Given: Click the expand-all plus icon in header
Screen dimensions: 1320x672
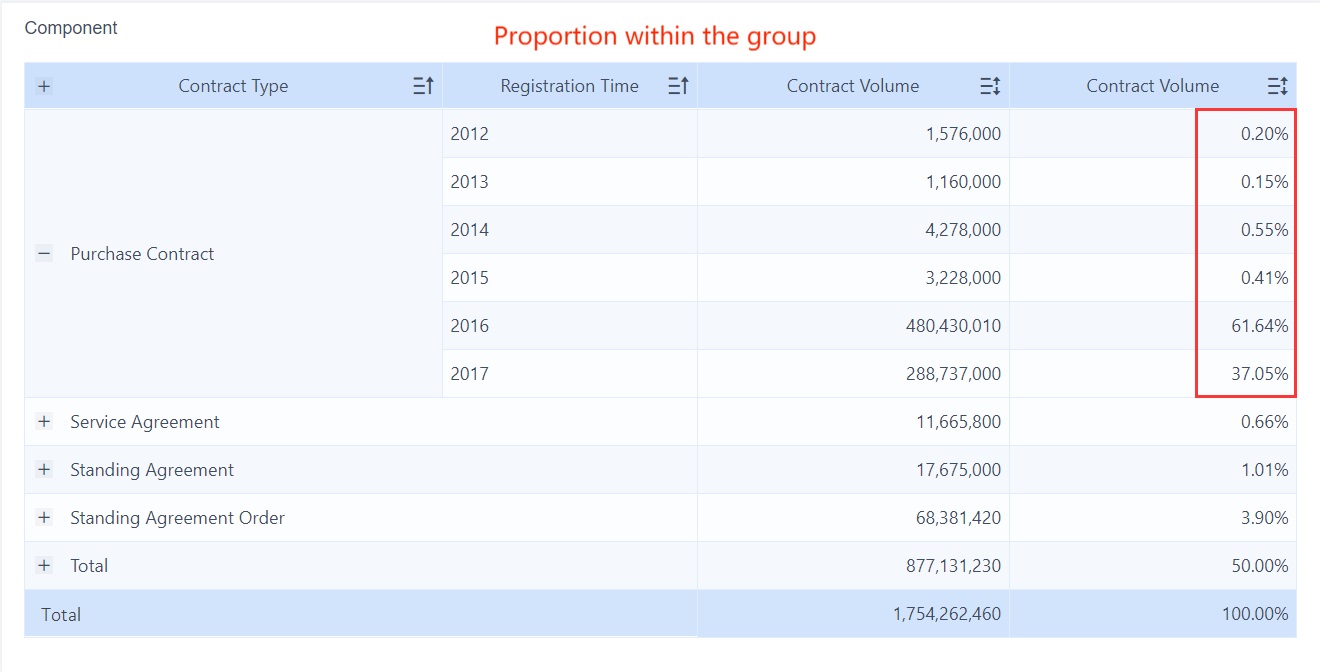Looking at the screenshot, I should [x=43, y=86].
